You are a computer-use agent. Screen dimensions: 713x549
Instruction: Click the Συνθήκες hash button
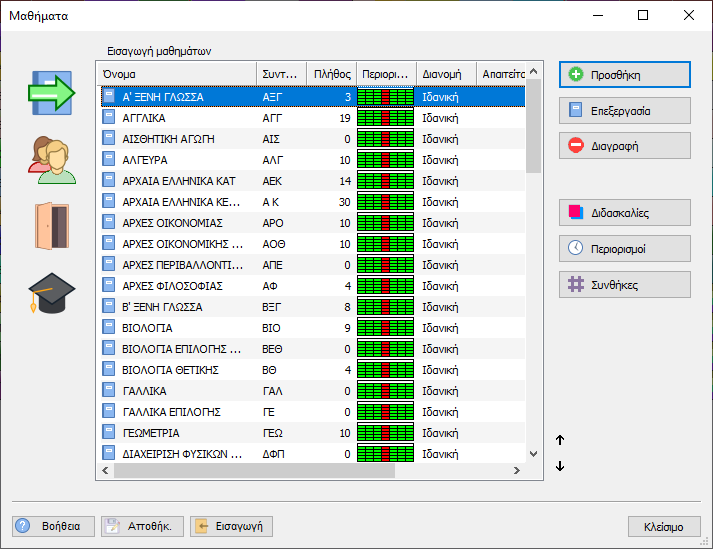coord(624,285)
